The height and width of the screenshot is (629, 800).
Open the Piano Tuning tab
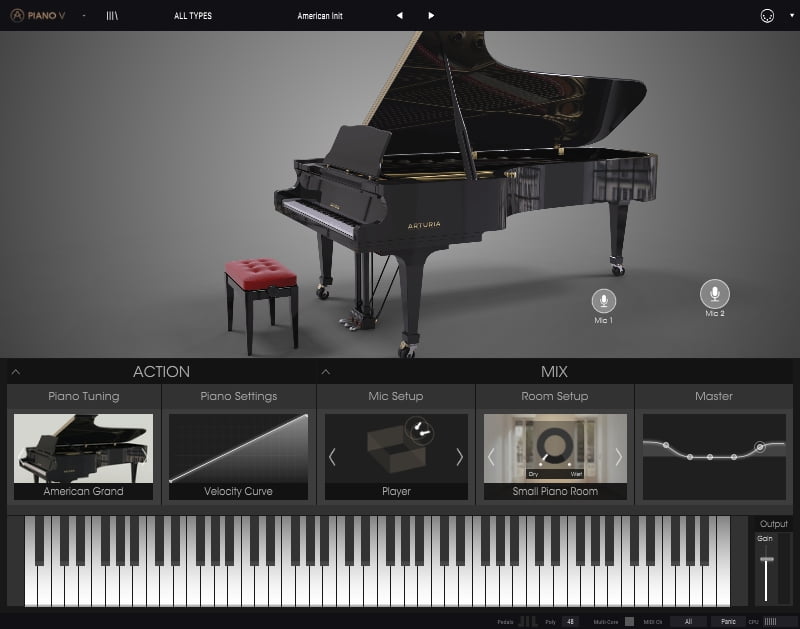[84, 396]
